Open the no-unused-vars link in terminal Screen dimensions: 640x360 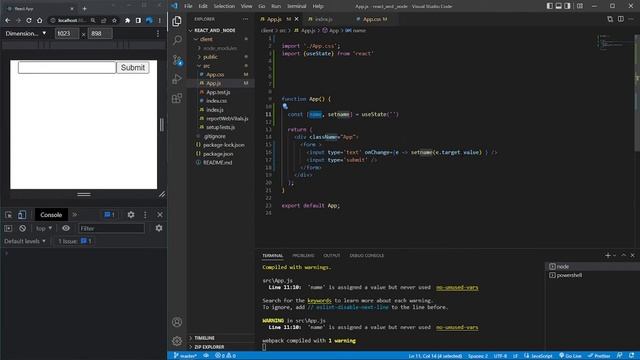[457, 287]
